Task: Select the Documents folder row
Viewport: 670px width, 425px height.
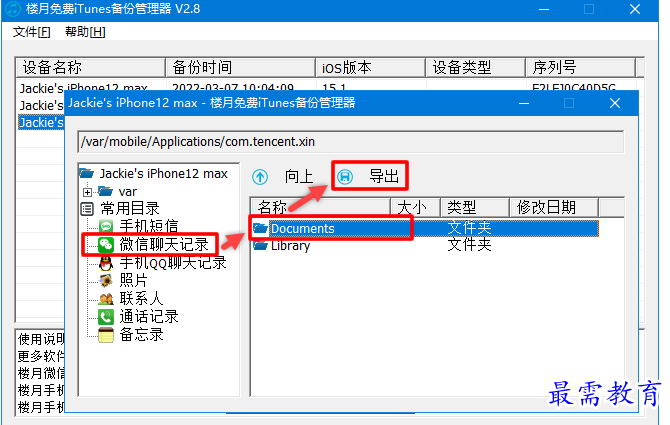Action: click(x=425, y=229)
